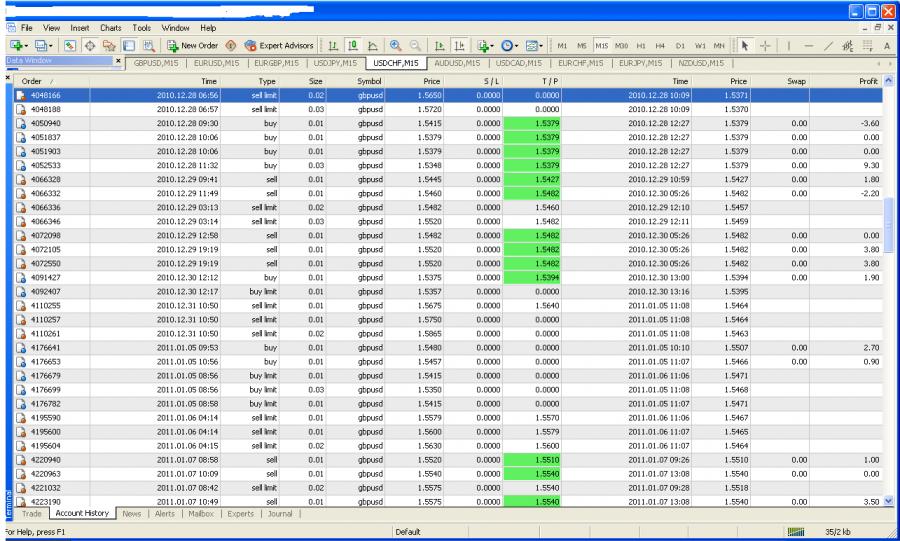Toggle the M15 timeframe button
900x541 pixels.
(x=603, y=46)
